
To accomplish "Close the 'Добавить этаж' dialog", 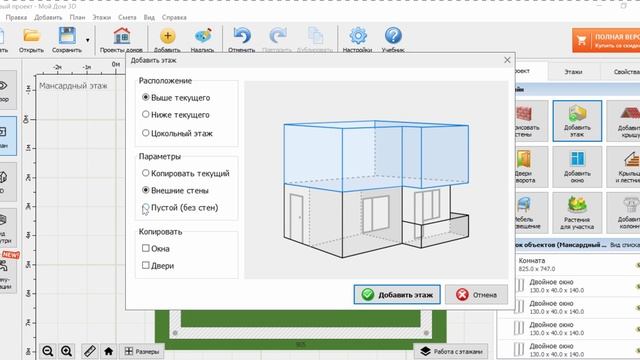I will pyautogui.click(x=507, y=60).
